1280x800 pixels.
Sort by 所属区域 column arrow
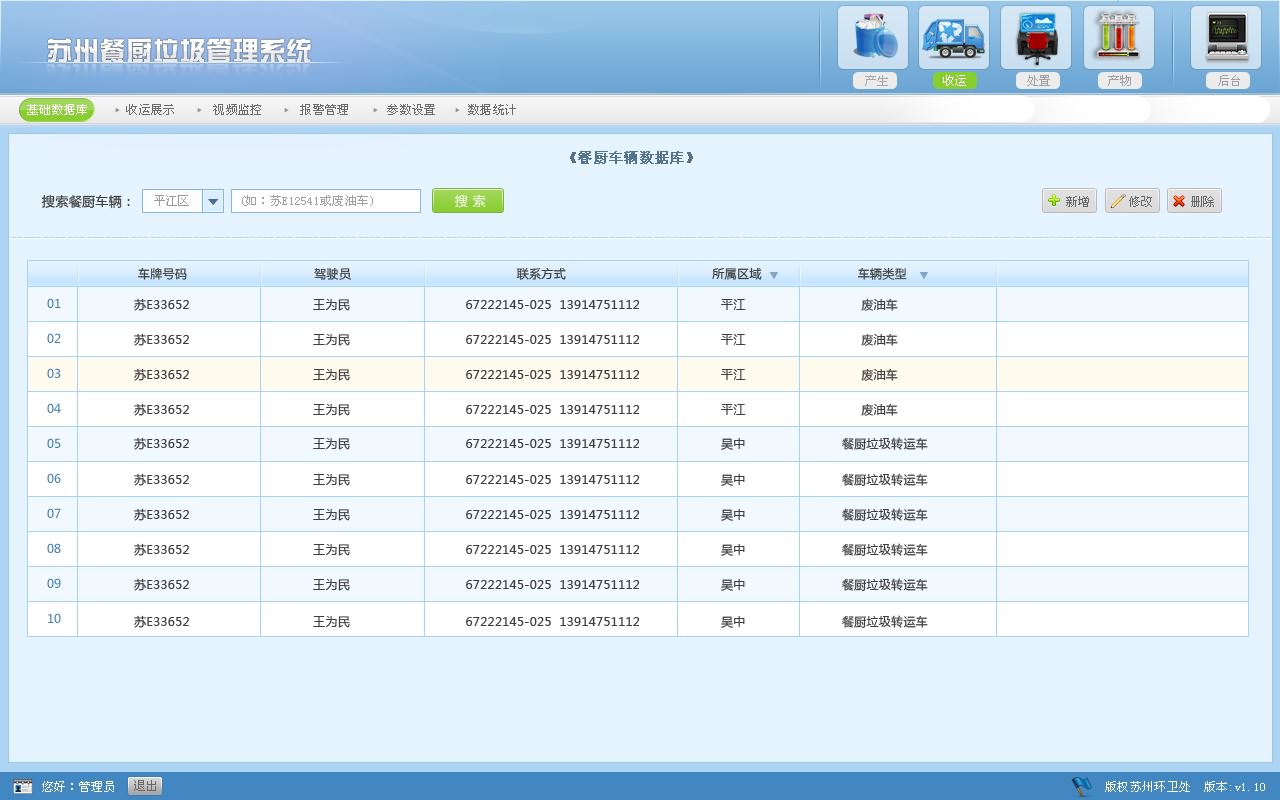(774, 275)
